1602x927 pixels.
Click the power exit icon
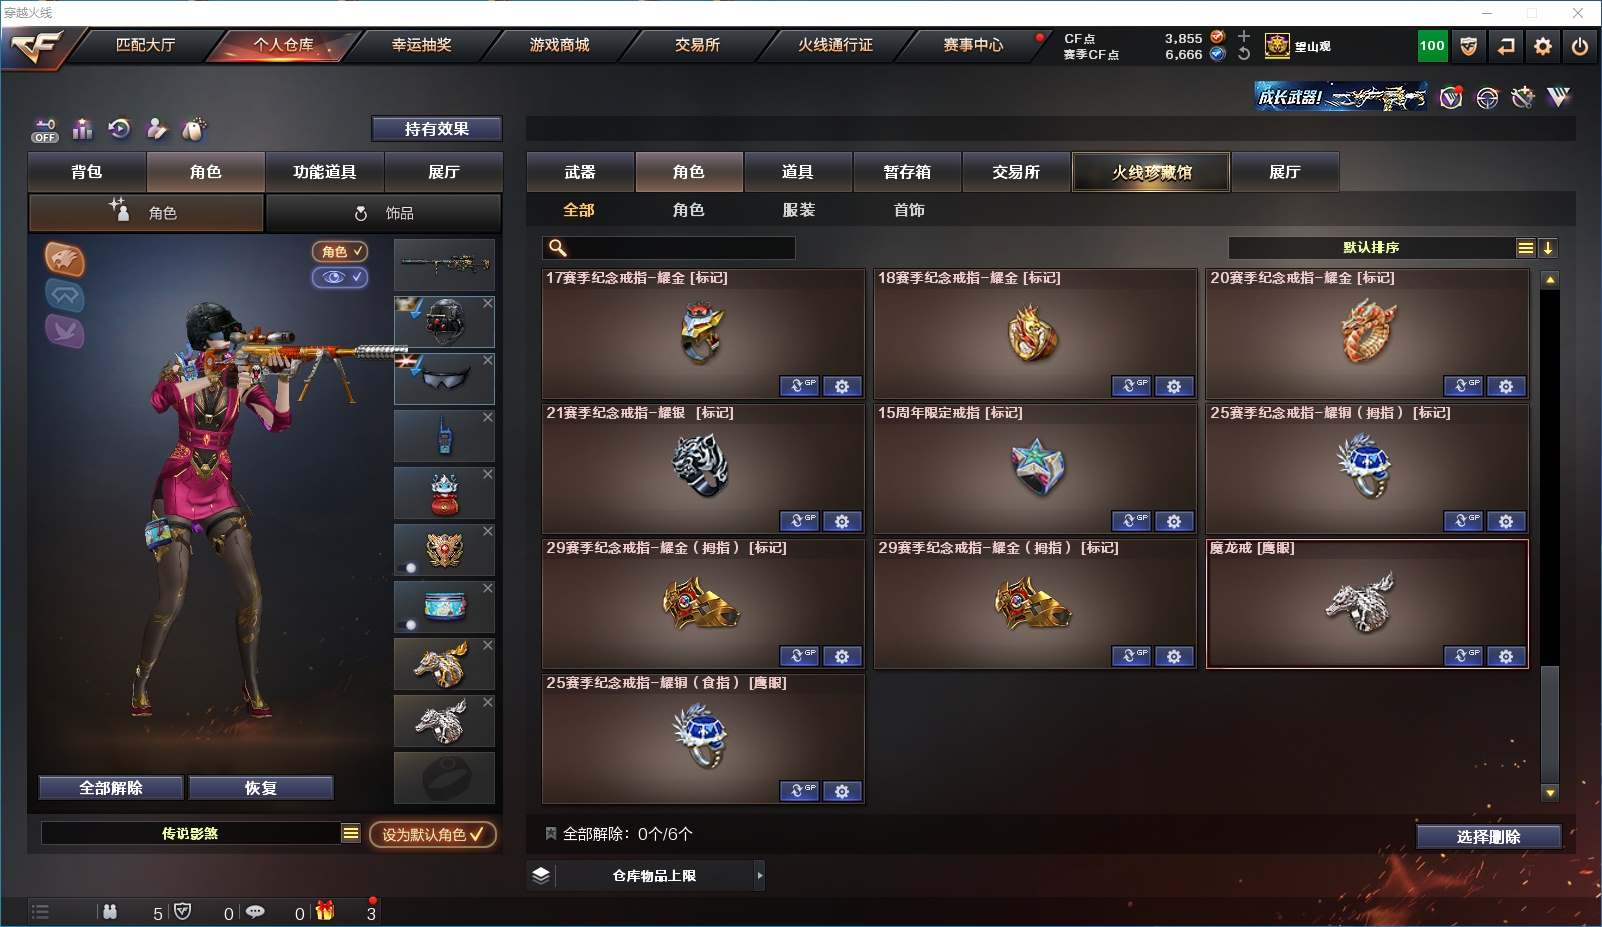[1580, 46]
